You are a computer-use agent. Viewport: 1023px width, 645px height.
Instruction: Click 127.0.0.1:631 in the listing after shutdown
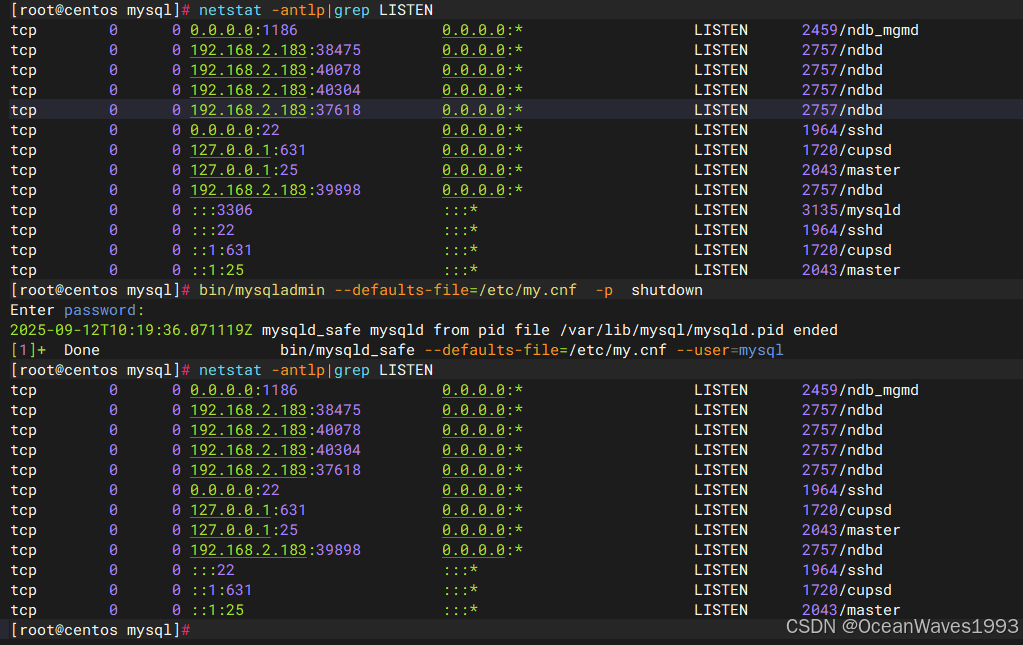click(248, 510)
